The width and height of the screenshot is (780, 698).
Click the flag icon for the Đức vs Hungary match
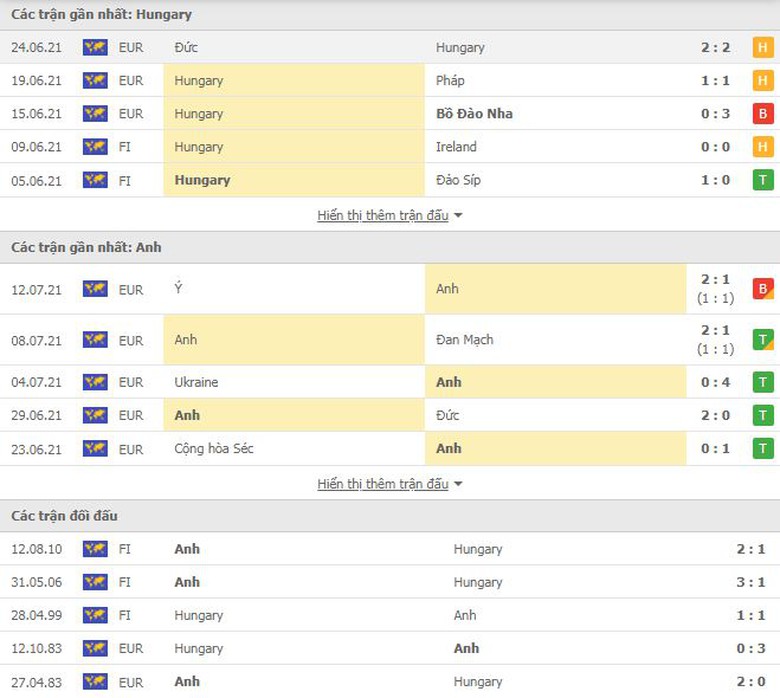[95, 47]
